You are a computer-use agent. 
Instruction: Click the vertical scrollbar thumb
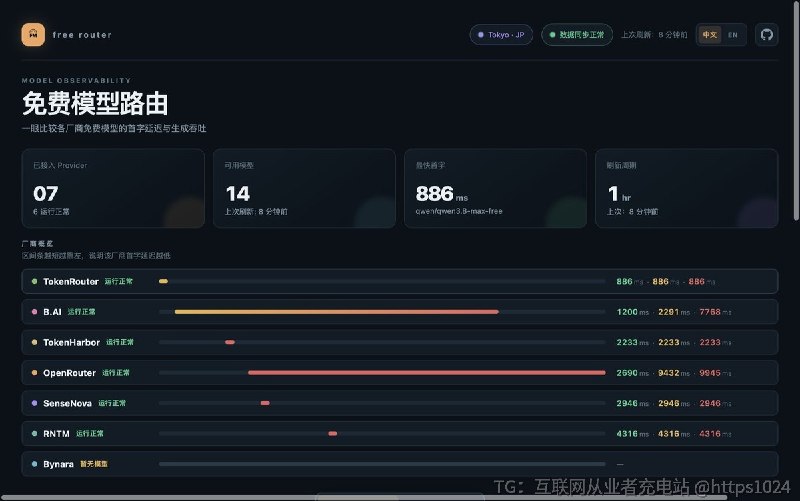[796, 110]
